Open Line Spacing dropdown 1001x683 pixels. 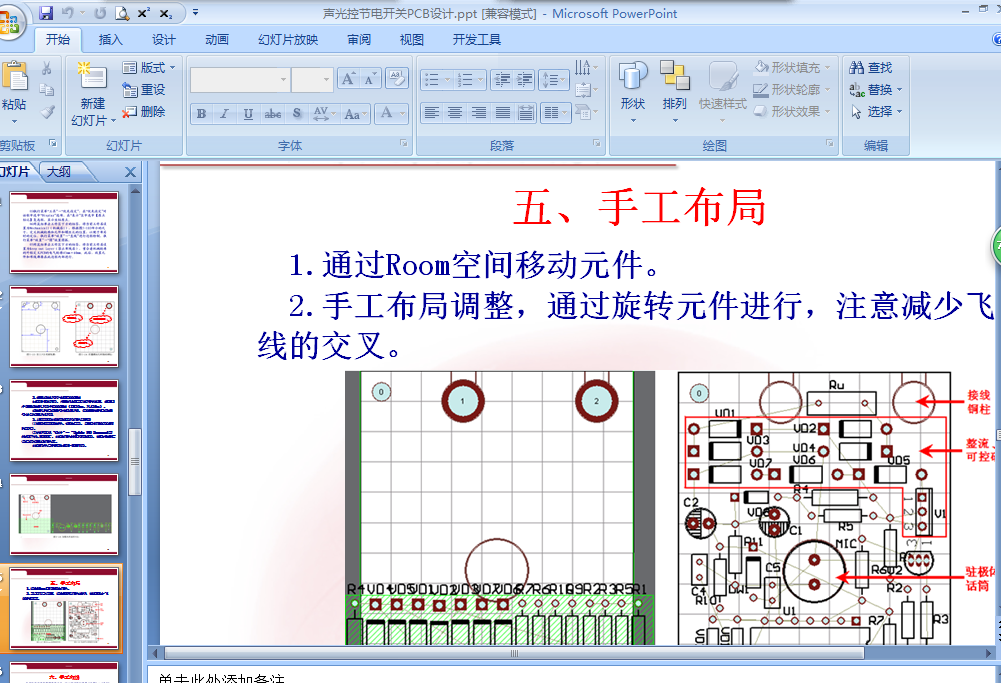click(553, 80)
